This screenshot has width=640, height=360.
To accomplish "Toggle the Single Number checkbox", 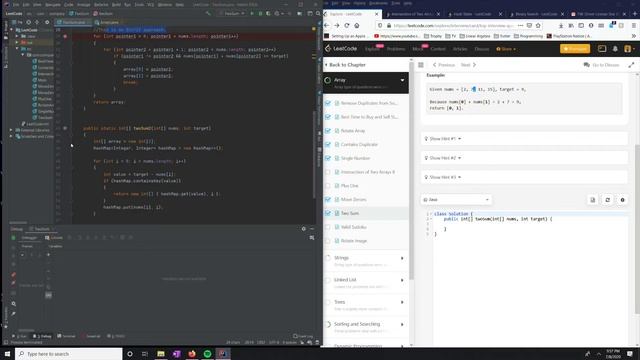I will click(328, 158).
